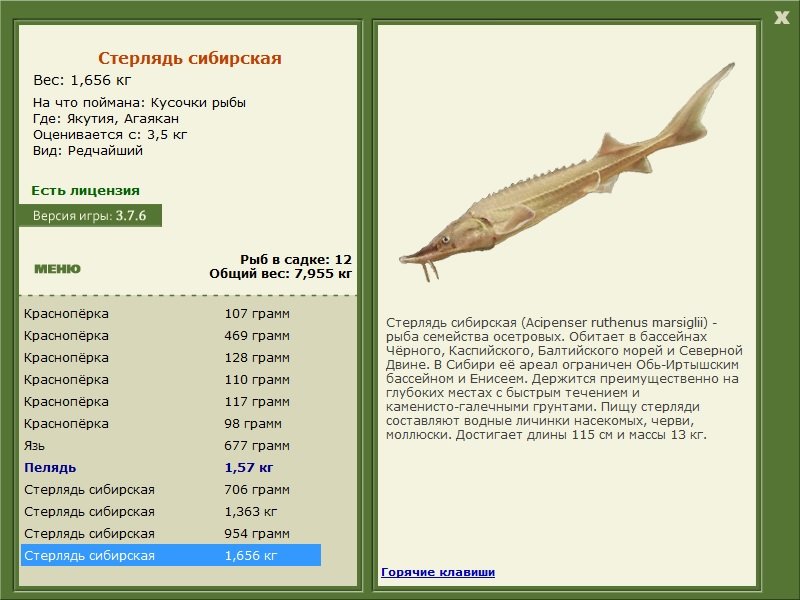
Task: Select the Краснопёрка 128 грамм row
Action: coord(171,357)
